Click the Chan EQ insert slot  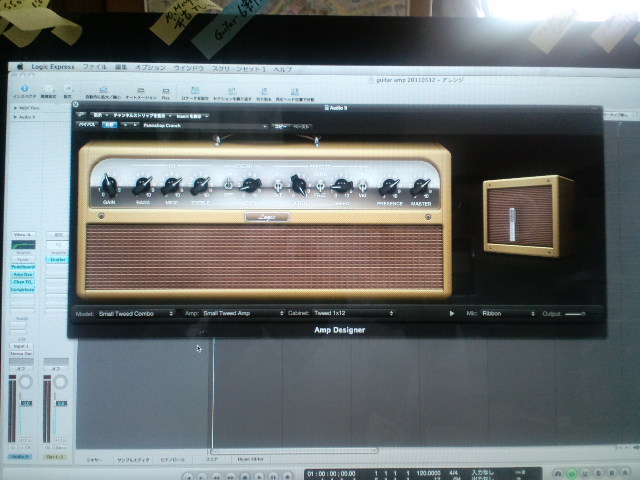[23, 282]
